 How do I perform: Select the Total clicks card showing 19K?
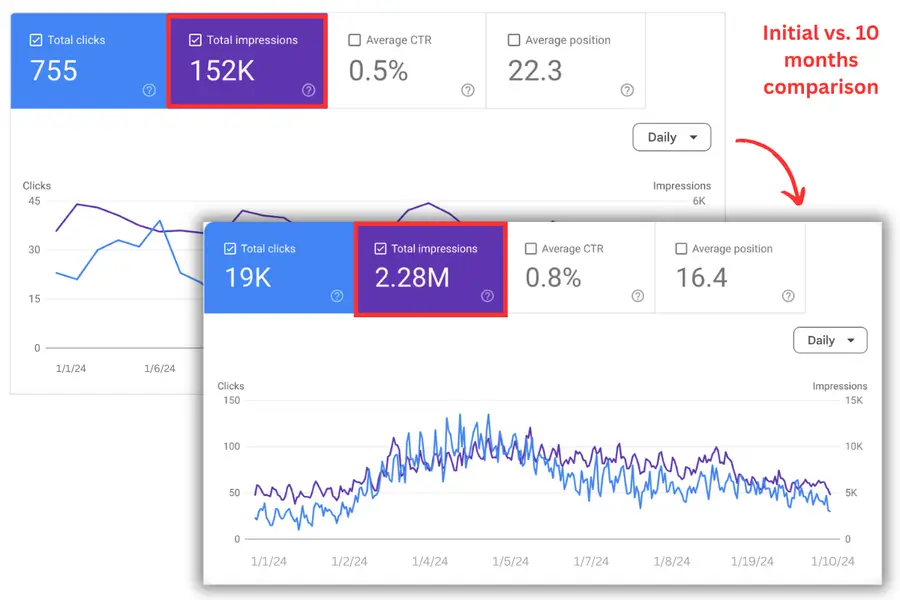tap(278, 268)
